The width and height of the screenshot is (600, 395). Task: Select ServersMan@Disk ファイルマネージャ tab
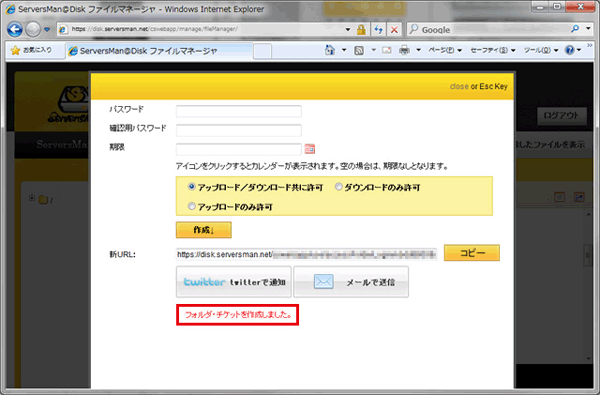point(158,51)
